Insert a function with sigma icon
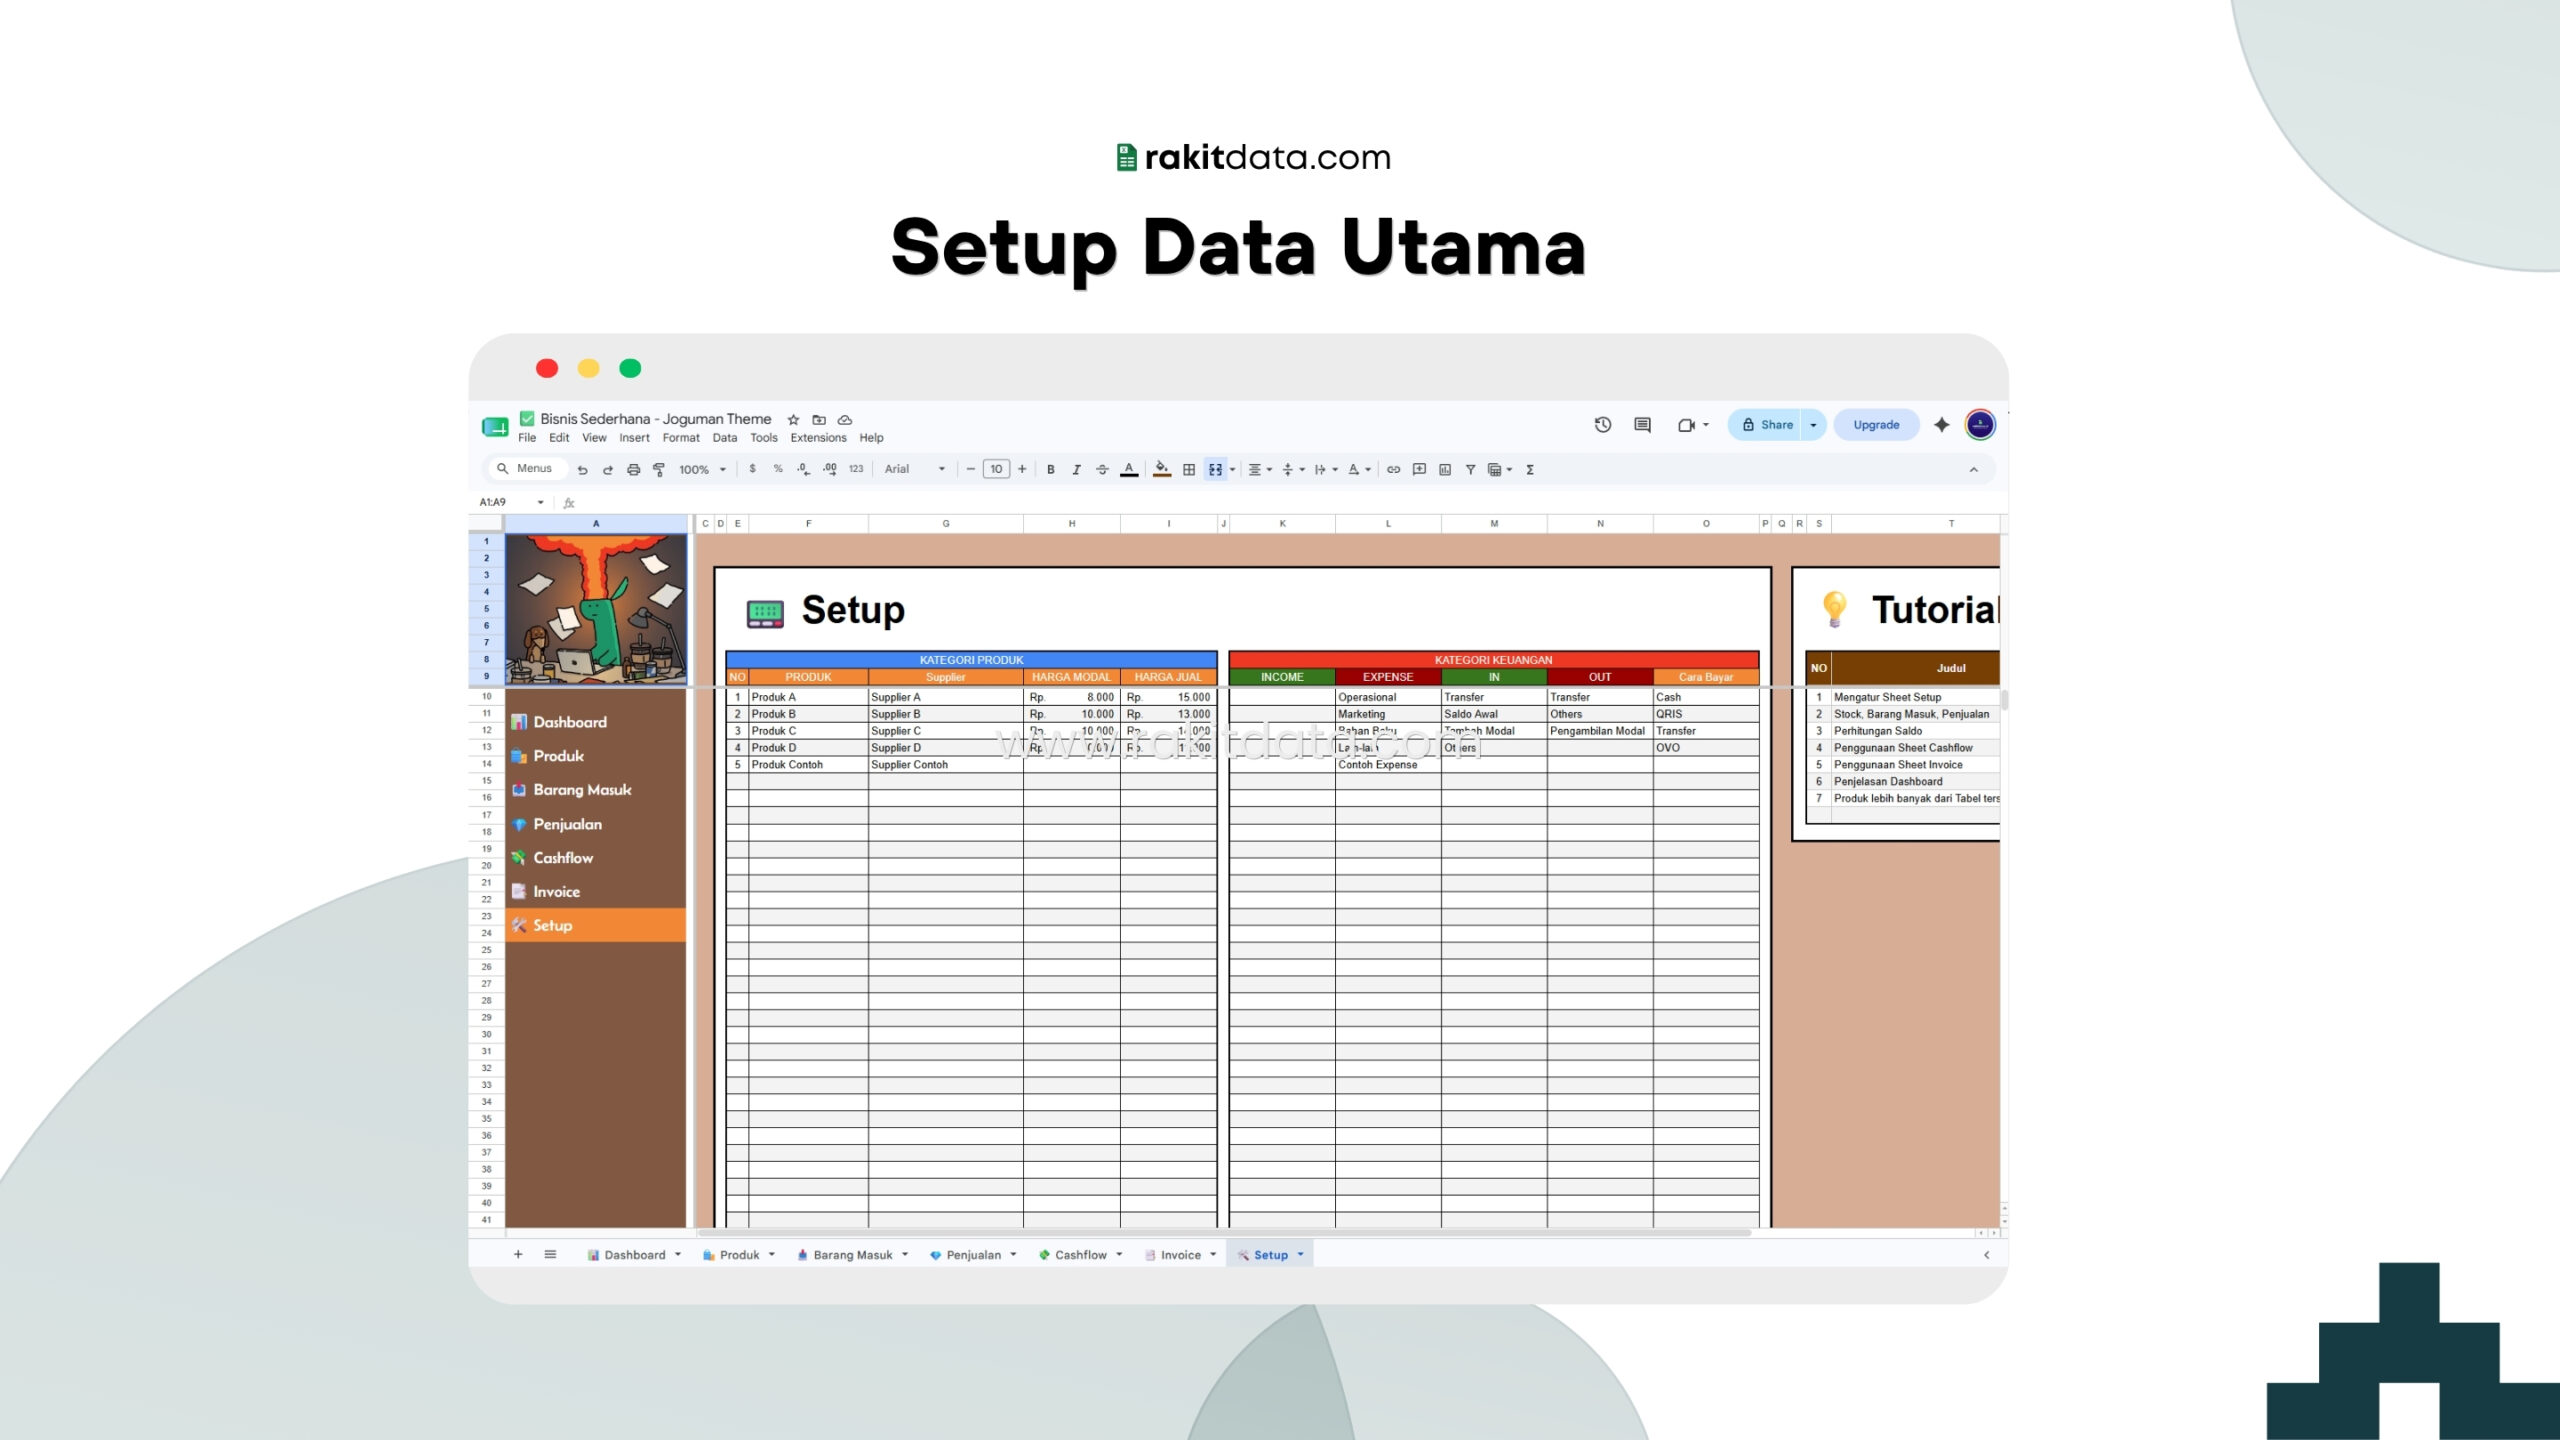Screen dimensions: 2560x1440 tap(1530, 469)
